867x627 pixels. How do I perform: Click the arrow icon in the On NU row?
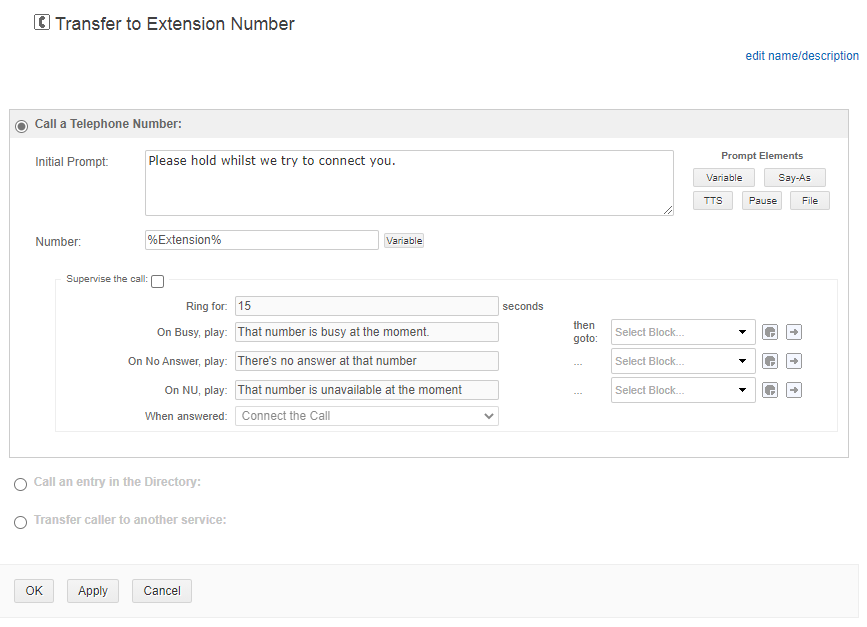click(794, 390)
